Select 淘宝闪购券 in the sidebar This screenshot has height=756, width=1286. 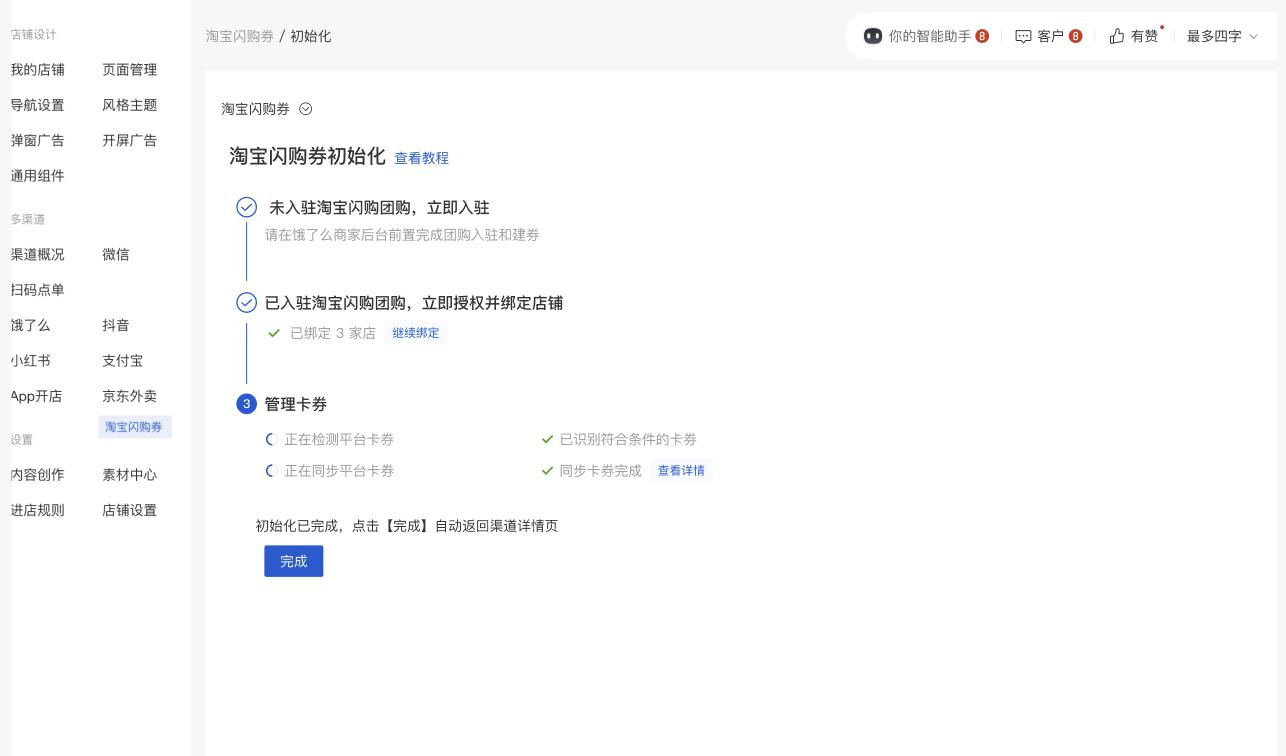point(134,427)
